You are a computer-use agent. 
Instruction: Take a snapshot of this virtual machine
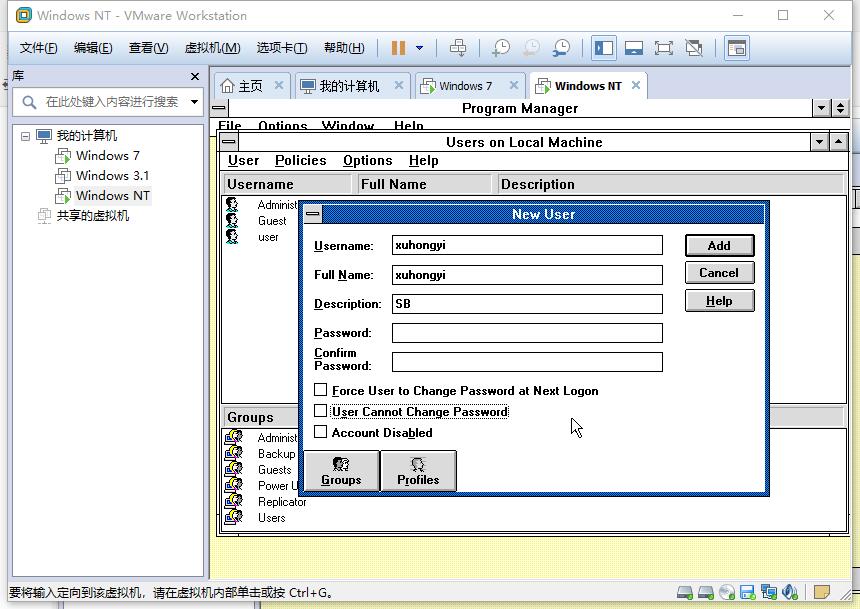tap(500, 48)
